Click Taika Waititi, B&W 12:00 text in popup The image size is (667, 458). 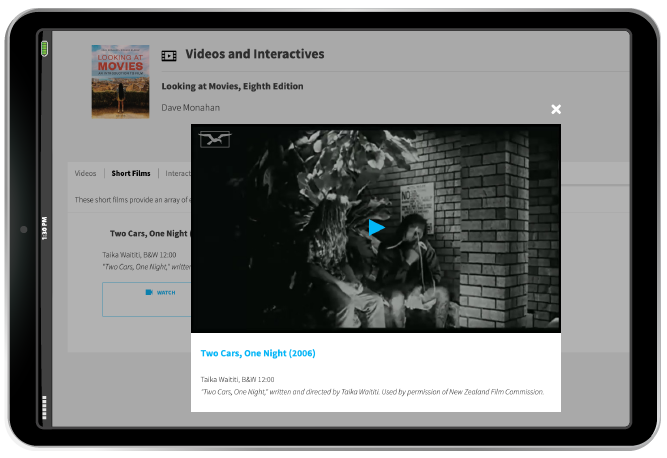pos(237,379)
